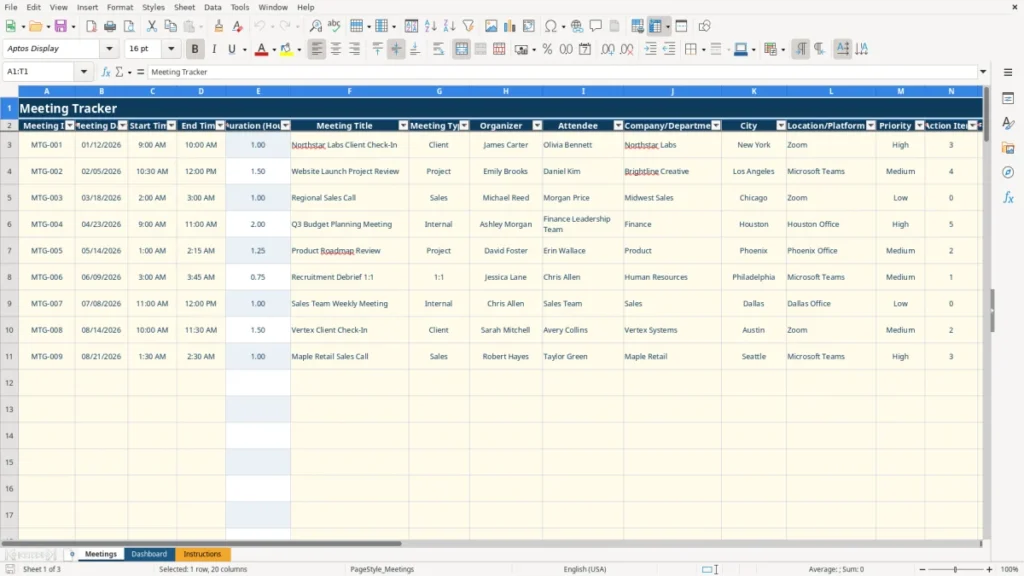Image resolution: width=1024 pixels, height=576 pixels.
Task: Click Merge and Center Cells icon
Action: (x=461, y=49)
